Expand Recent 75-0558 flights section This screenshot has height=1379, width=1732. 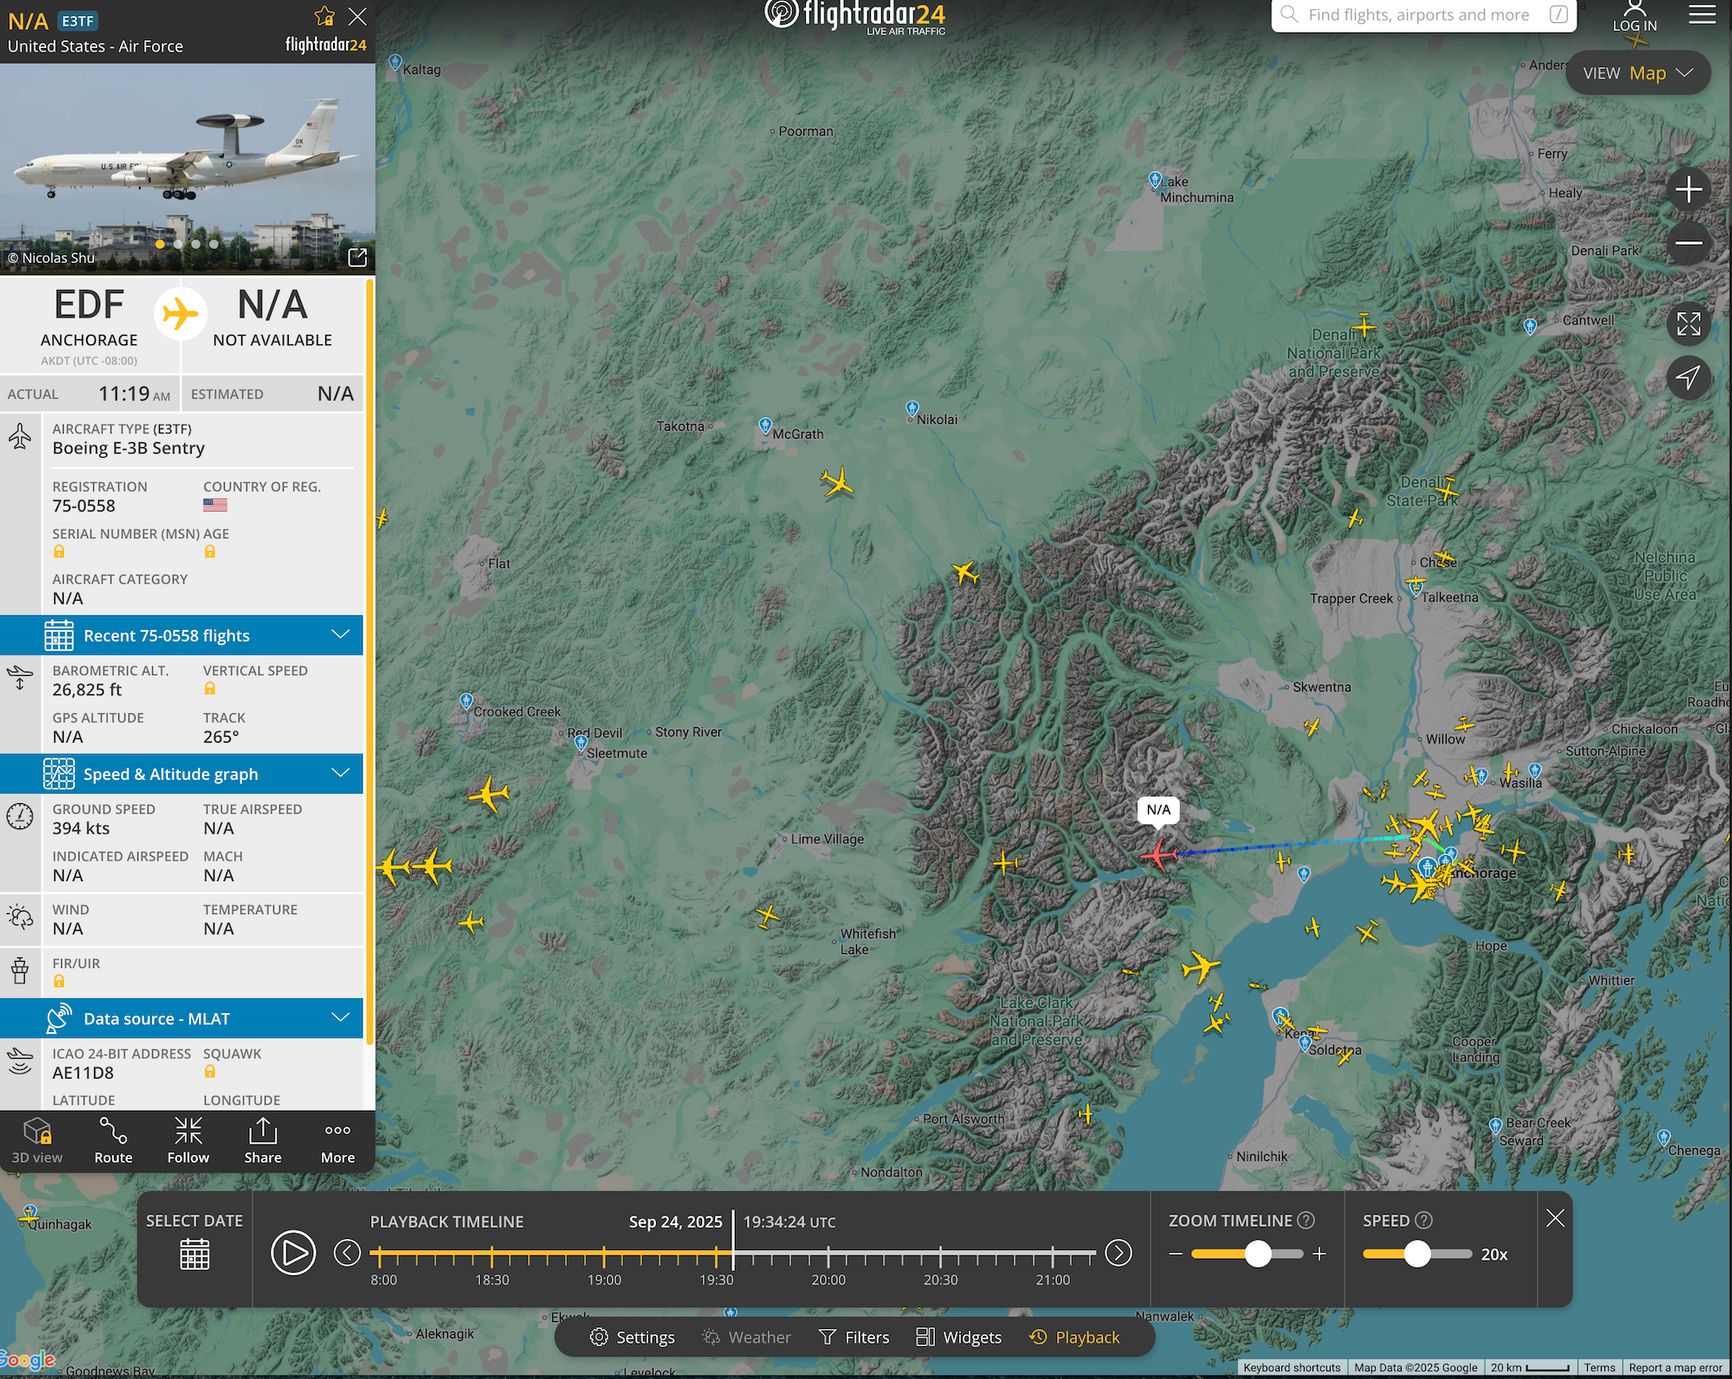pos(340,635)
